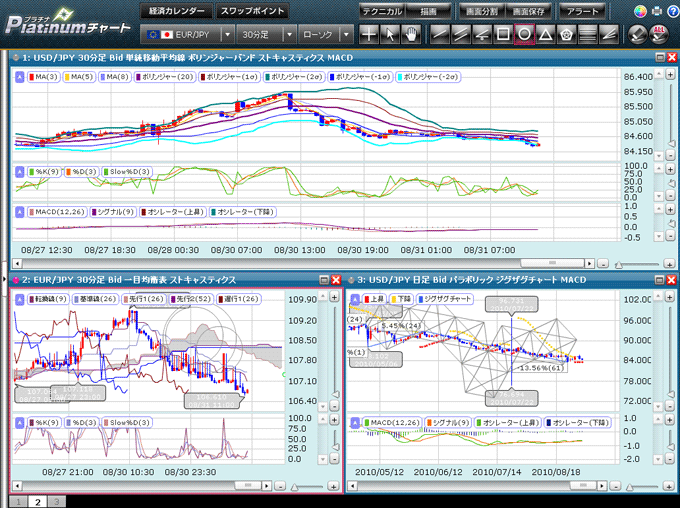Click the 経済カレンダー button
Screen dimensions: 680x508
tap(177, 11)
